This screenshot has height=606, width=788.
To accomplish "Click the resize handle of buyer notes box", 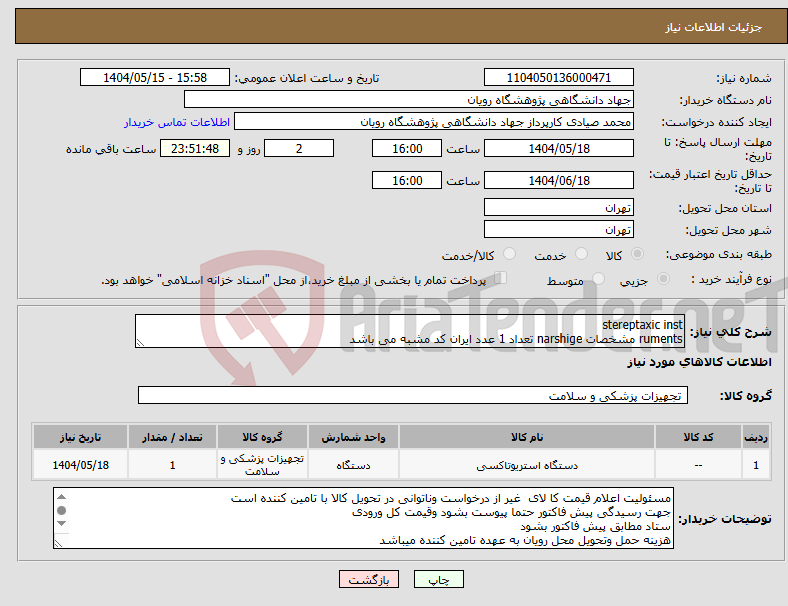I will click(58, 543).
